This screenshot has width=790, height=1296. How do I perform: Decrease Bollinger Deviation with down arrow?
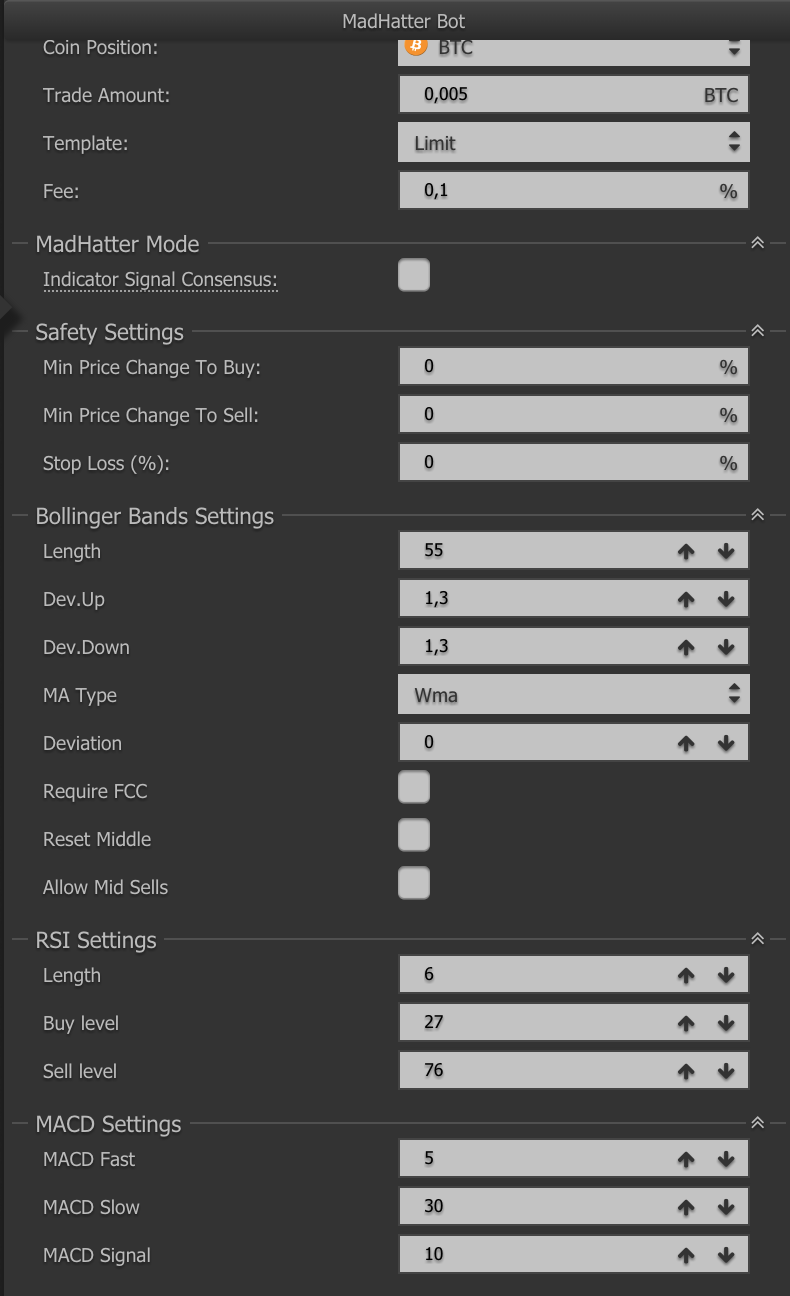[x=726, y=743]
